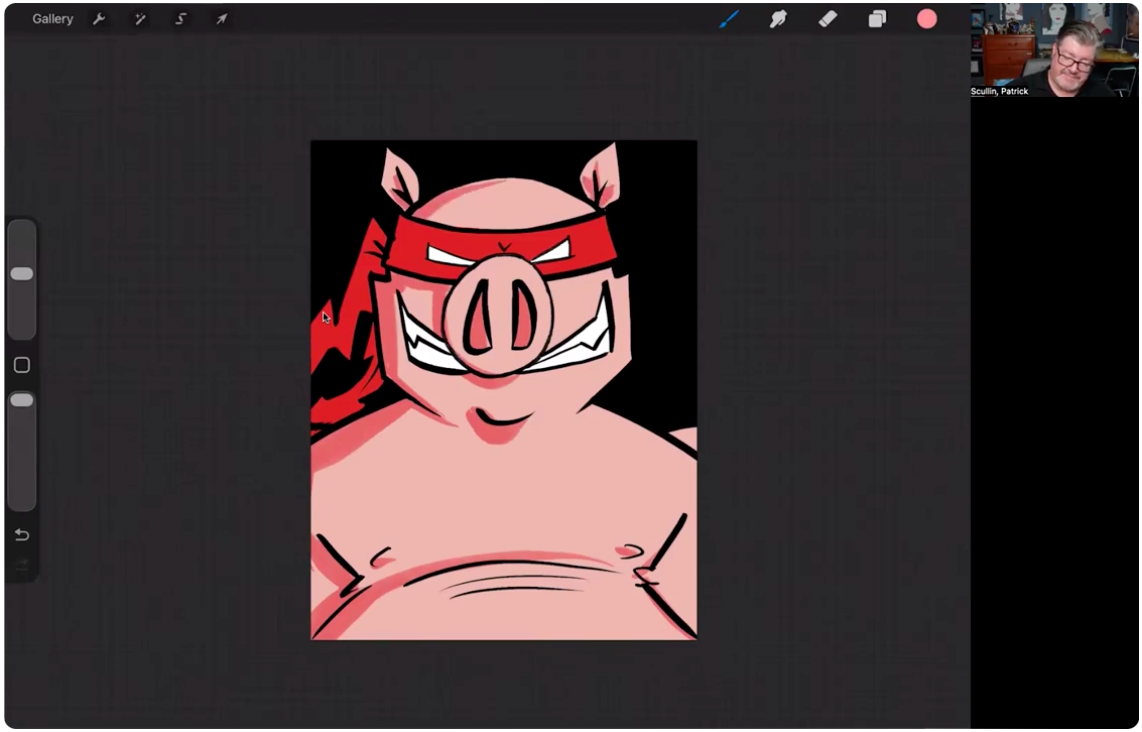The height and width of the screenshot is (732, 1142).
Task: Click the Scullin, Patrick name label
Action: coord(999,91)
